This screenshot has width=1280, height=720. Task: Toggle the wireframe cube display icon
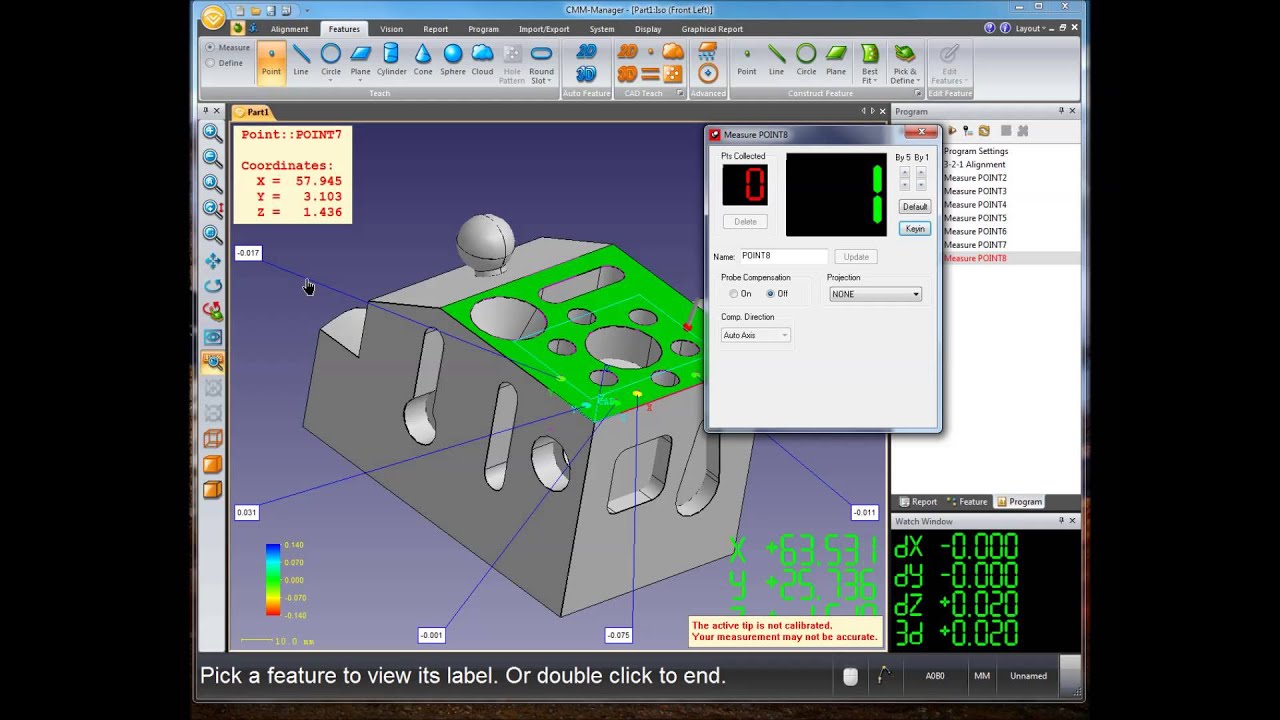coord(213,439)
